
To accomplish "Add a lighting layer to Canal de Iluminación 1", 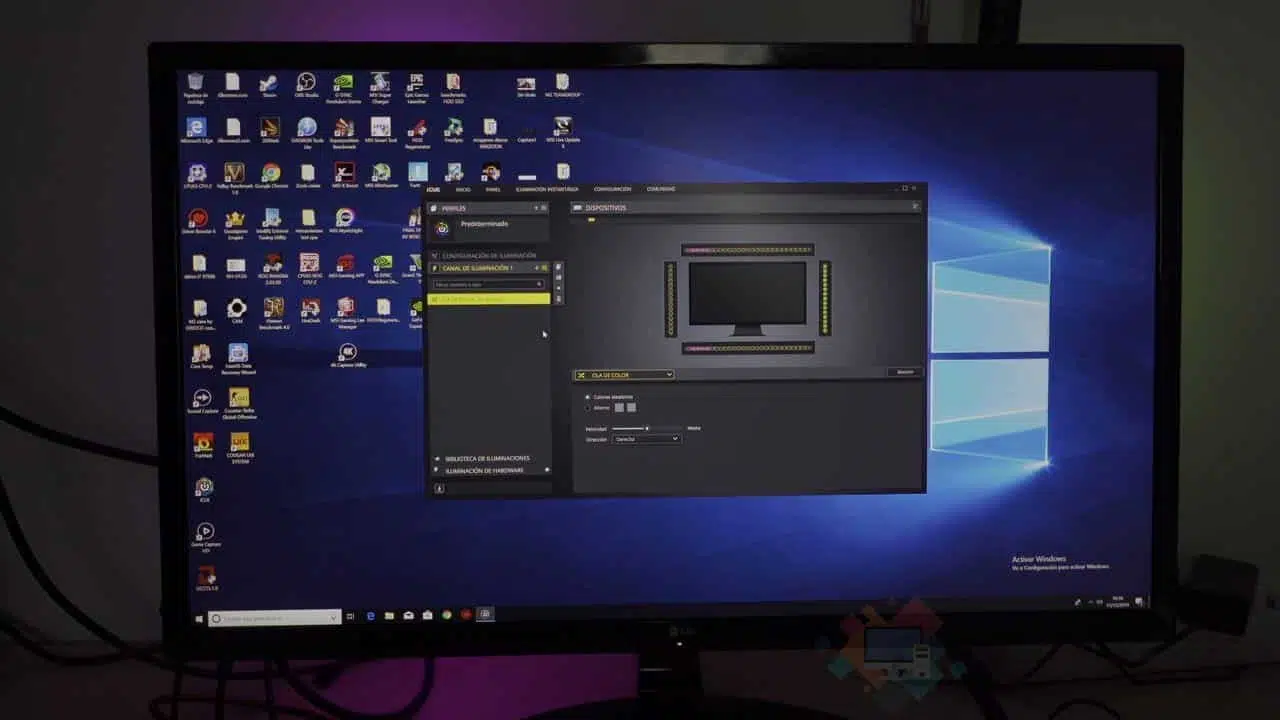I will (x=536, y=268).
